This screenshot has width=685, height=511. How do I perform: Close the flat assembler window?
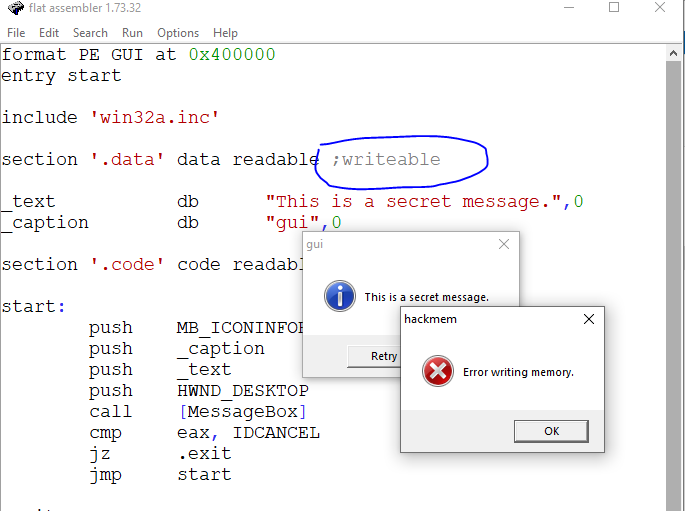[660, 7]
